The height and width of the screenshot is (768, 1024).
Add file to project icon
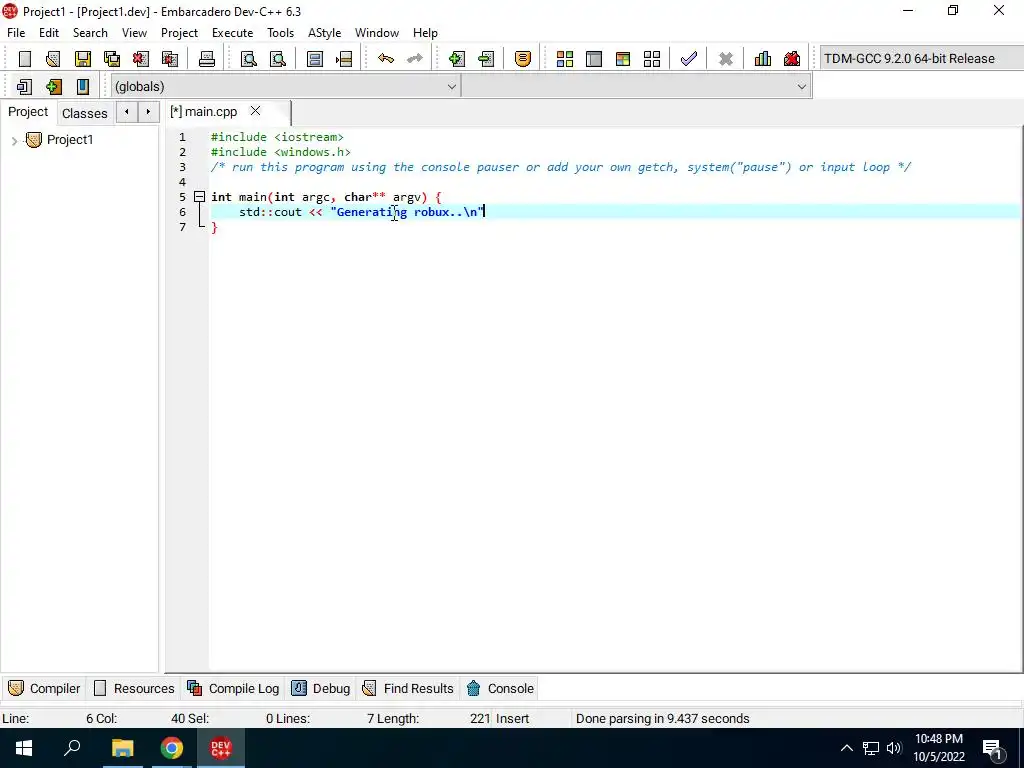tap(456, 59)
